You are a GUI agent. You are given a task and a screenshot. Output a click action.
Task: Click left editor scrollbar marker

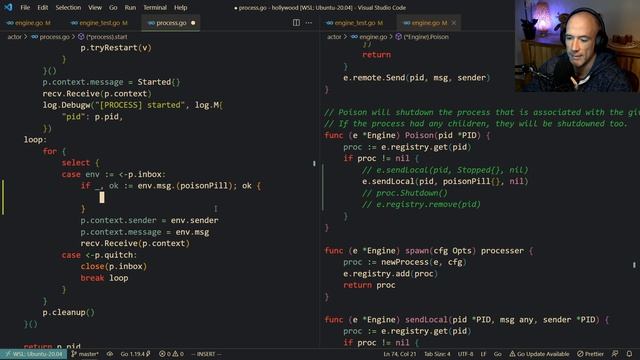pyautogui.click(x=314, y=163)
